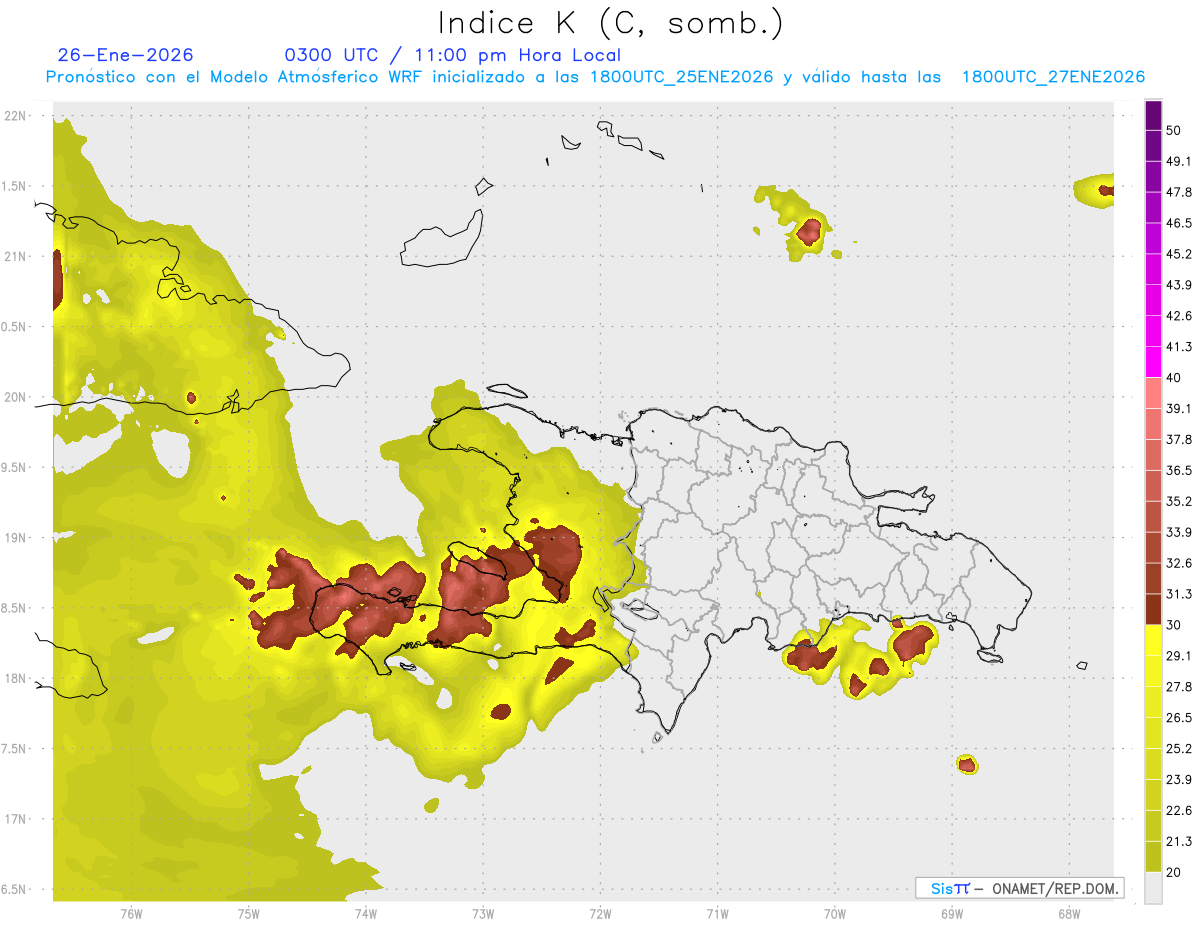Select the "0300 UTC / 11:00 pm Hora Local" text
This screenshot has height=927, width=1200.
(453, 55)
